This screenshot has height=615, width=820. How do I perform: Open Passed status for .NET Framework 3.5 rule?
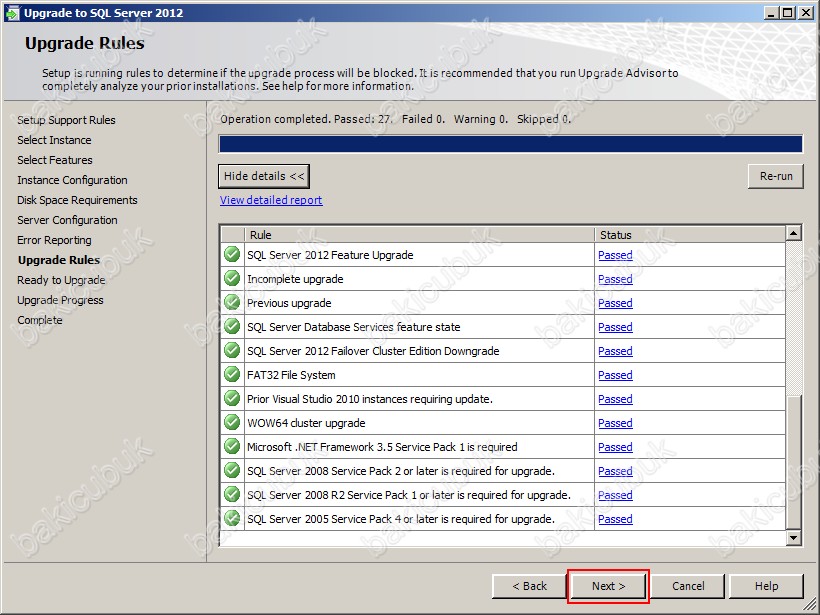[x=615, y=447]
